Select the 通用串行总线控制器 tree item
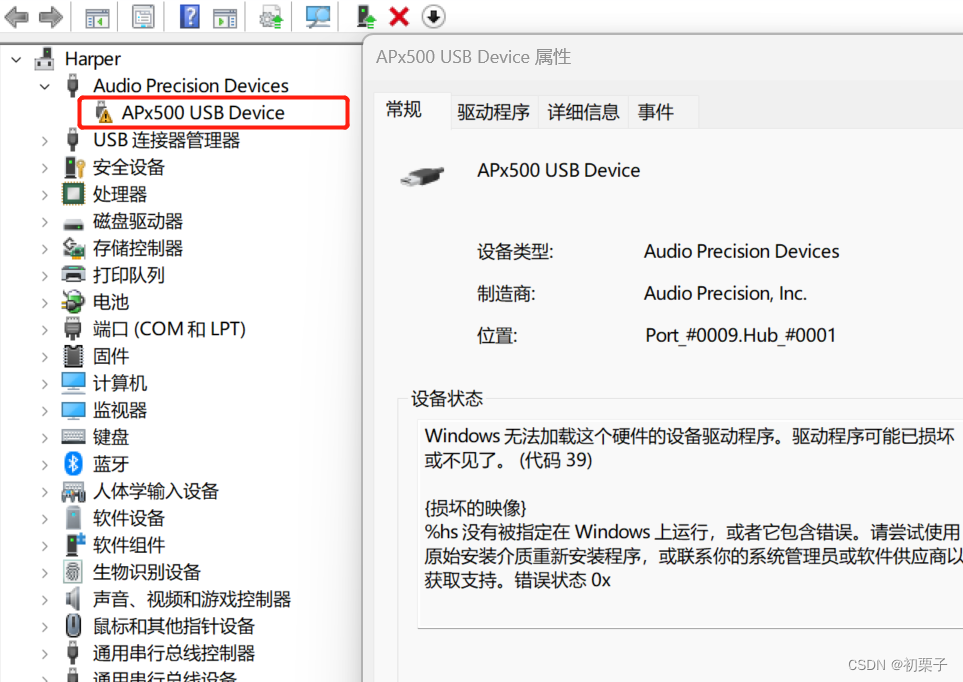The width and height of the screenshot is (963, 682). 174,653
